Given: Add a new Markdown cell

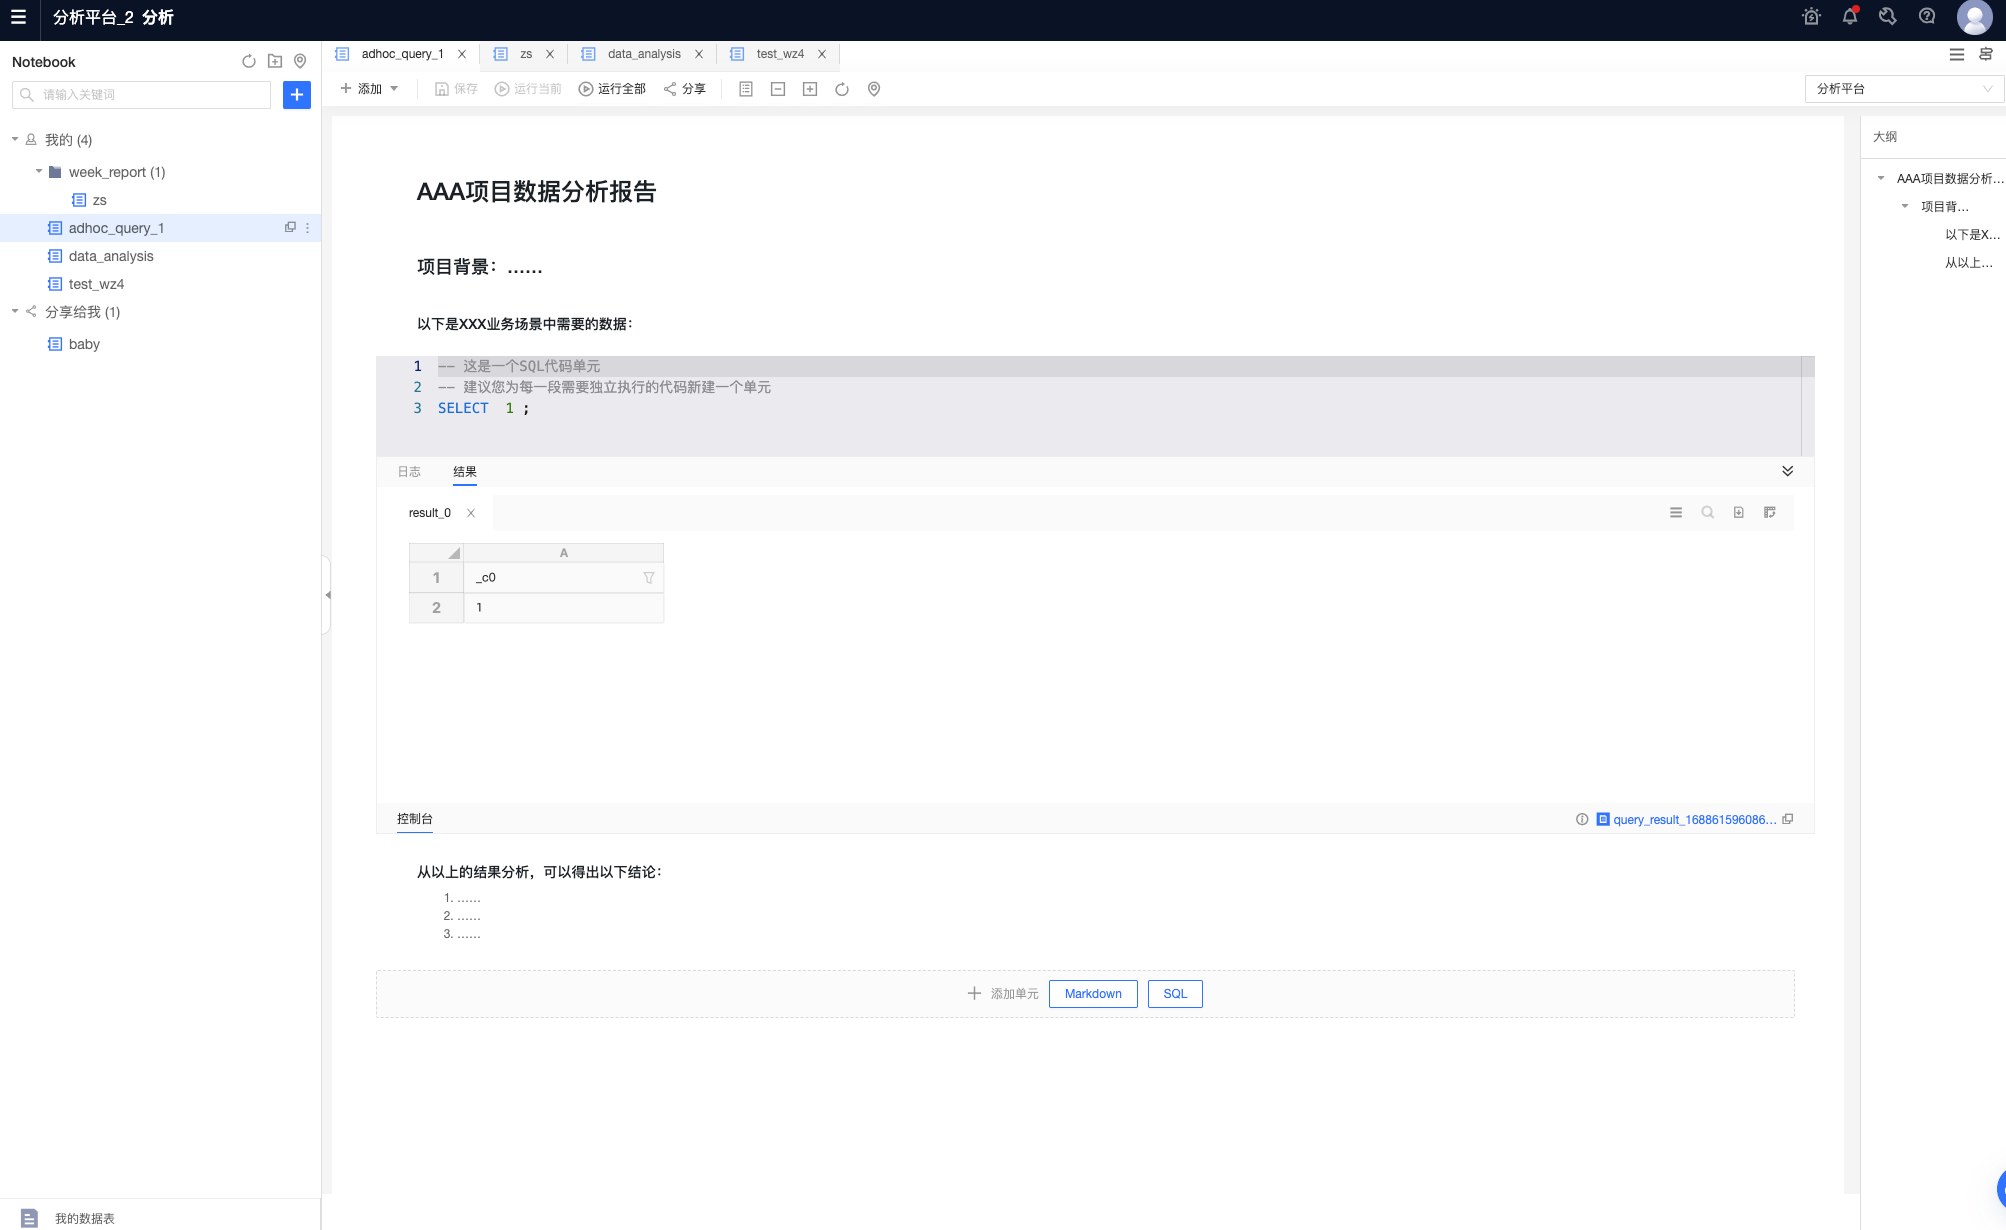Looking at the screenshot, I should [x=1093, y=993].
